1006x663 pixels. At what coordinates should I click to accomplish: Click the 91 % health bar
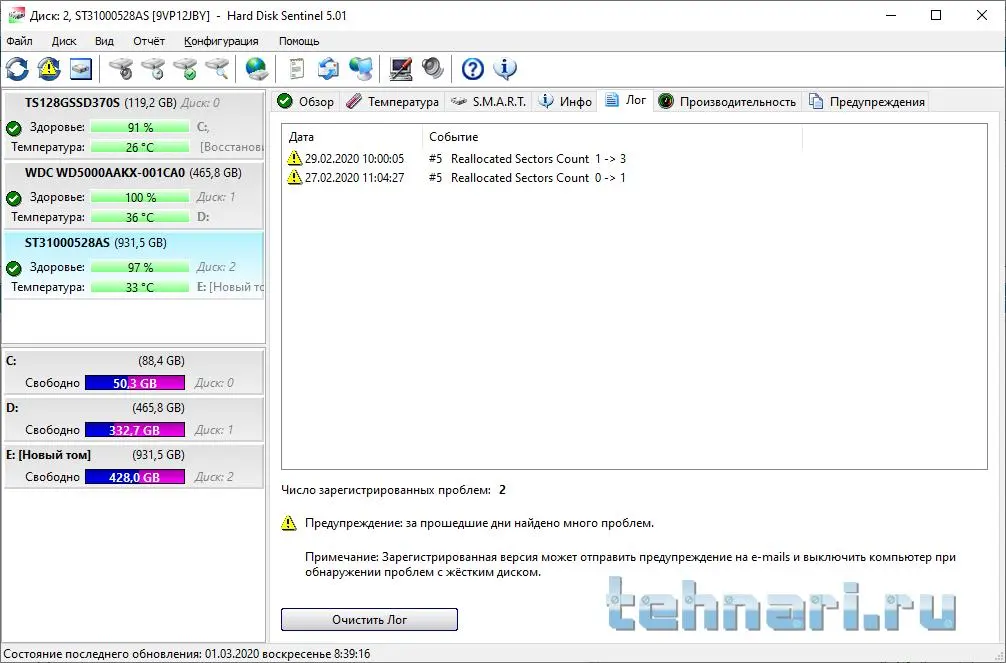(x=140, y=127)
